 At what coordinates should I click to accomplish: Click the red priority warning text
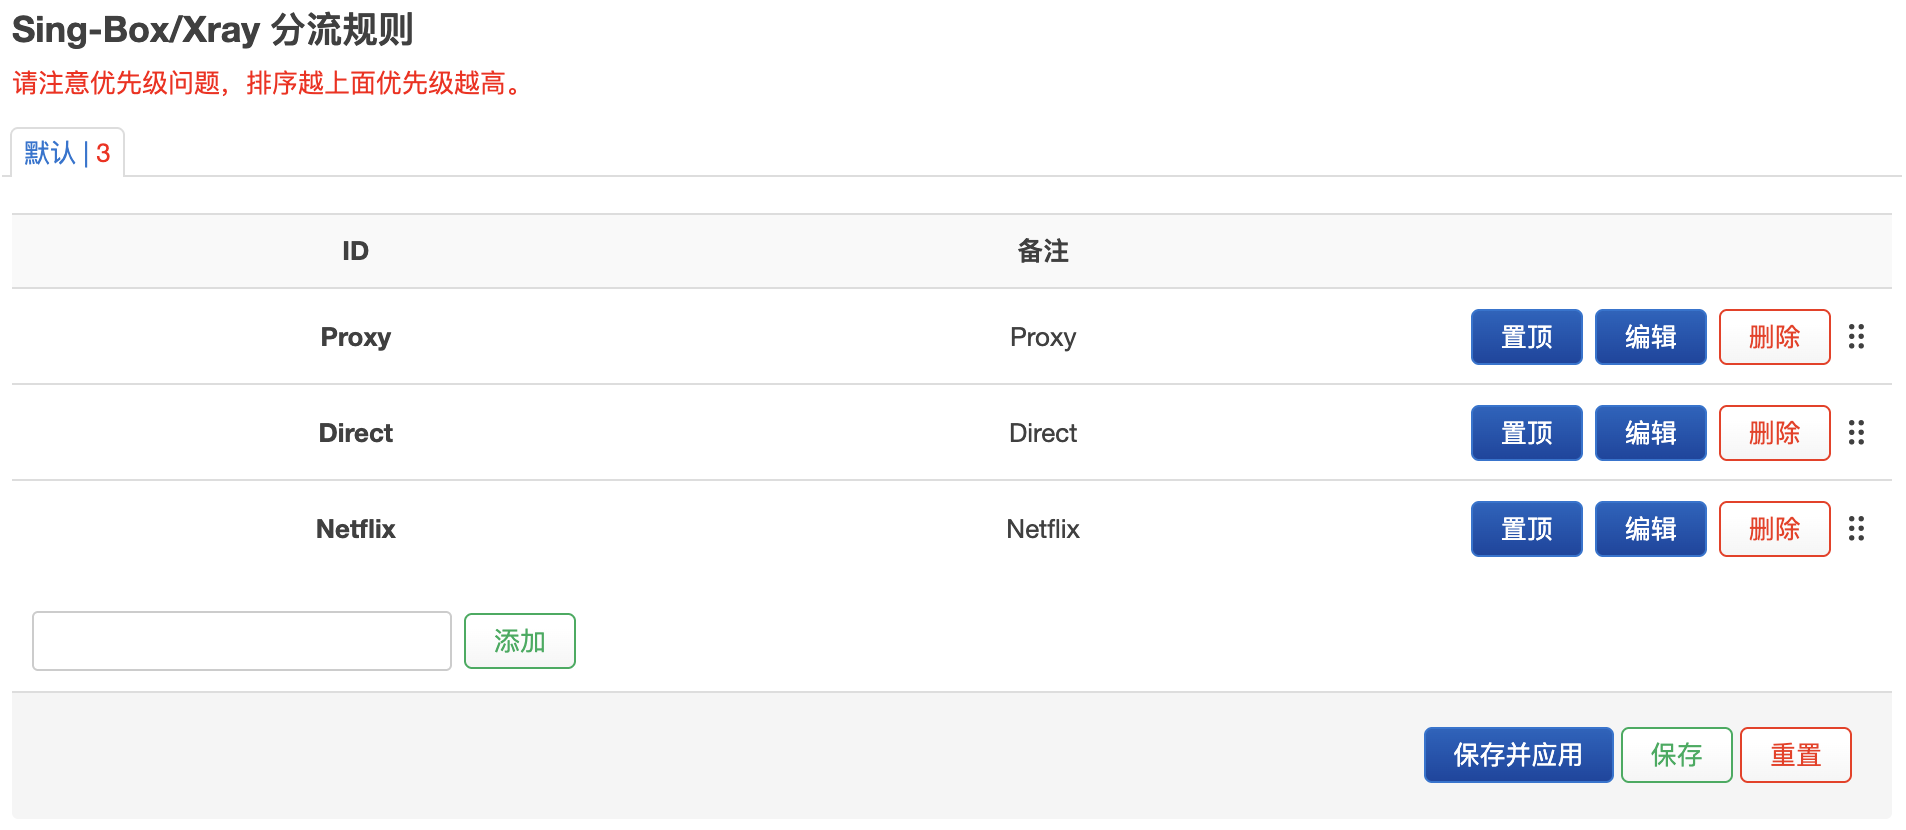coord(269,83)
